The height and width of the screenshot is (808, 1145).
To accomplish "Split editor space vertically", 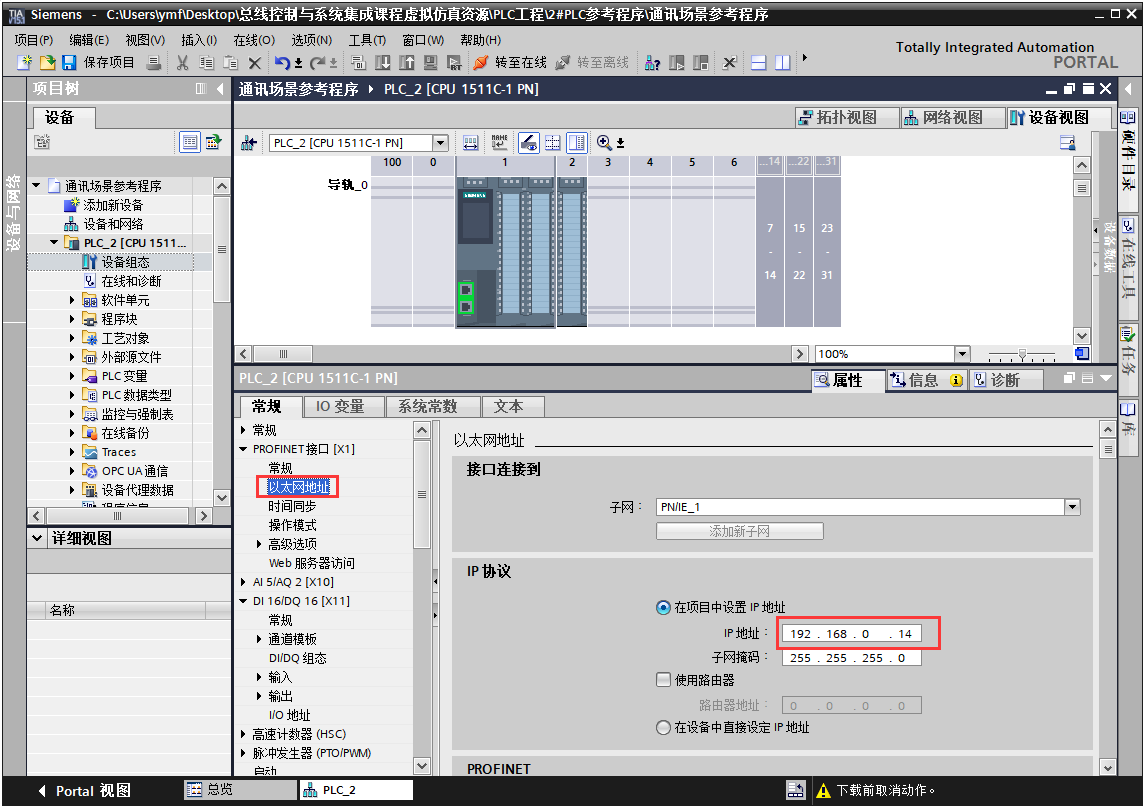I will click(783, 63).
